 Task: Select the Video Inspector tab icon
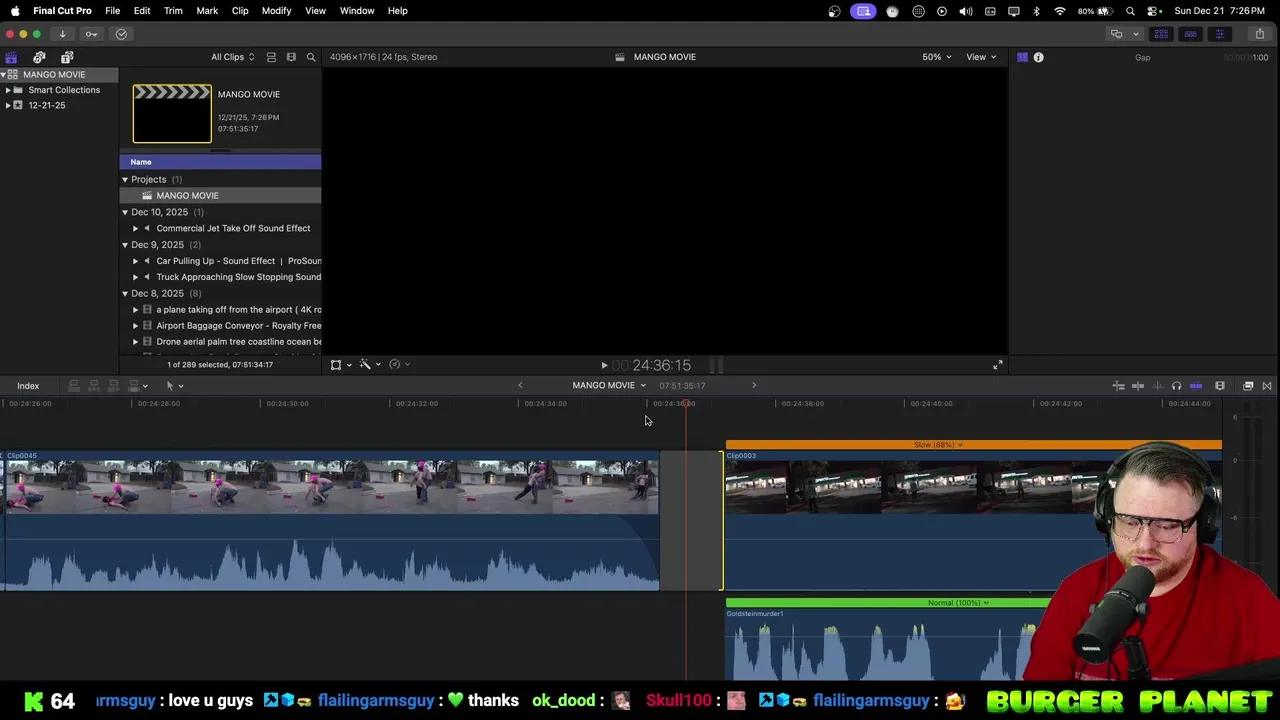coord(1022,57)
